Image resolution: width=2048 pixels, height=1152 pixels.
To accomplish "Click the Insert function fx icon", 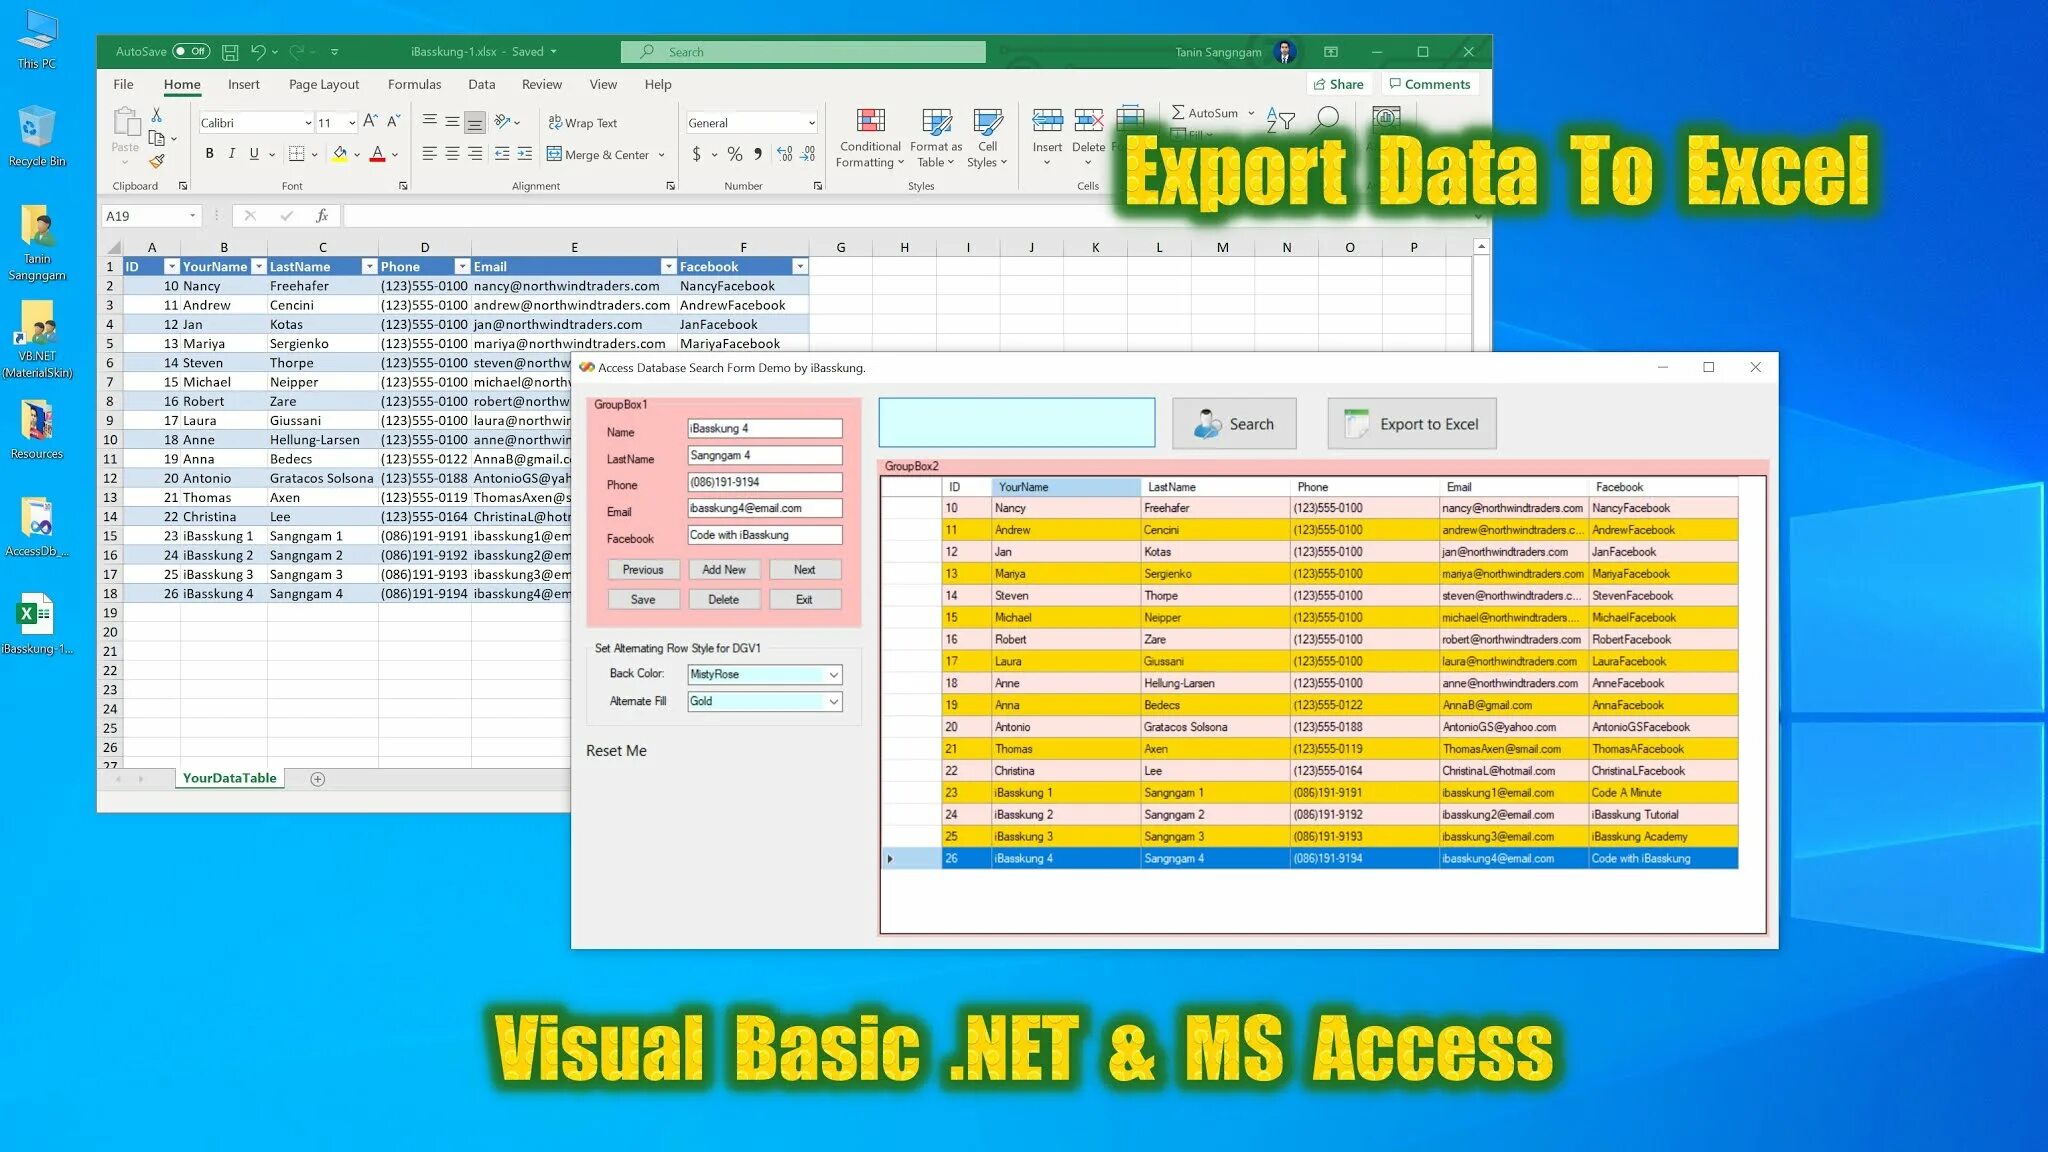I will [x=322, y=216].
